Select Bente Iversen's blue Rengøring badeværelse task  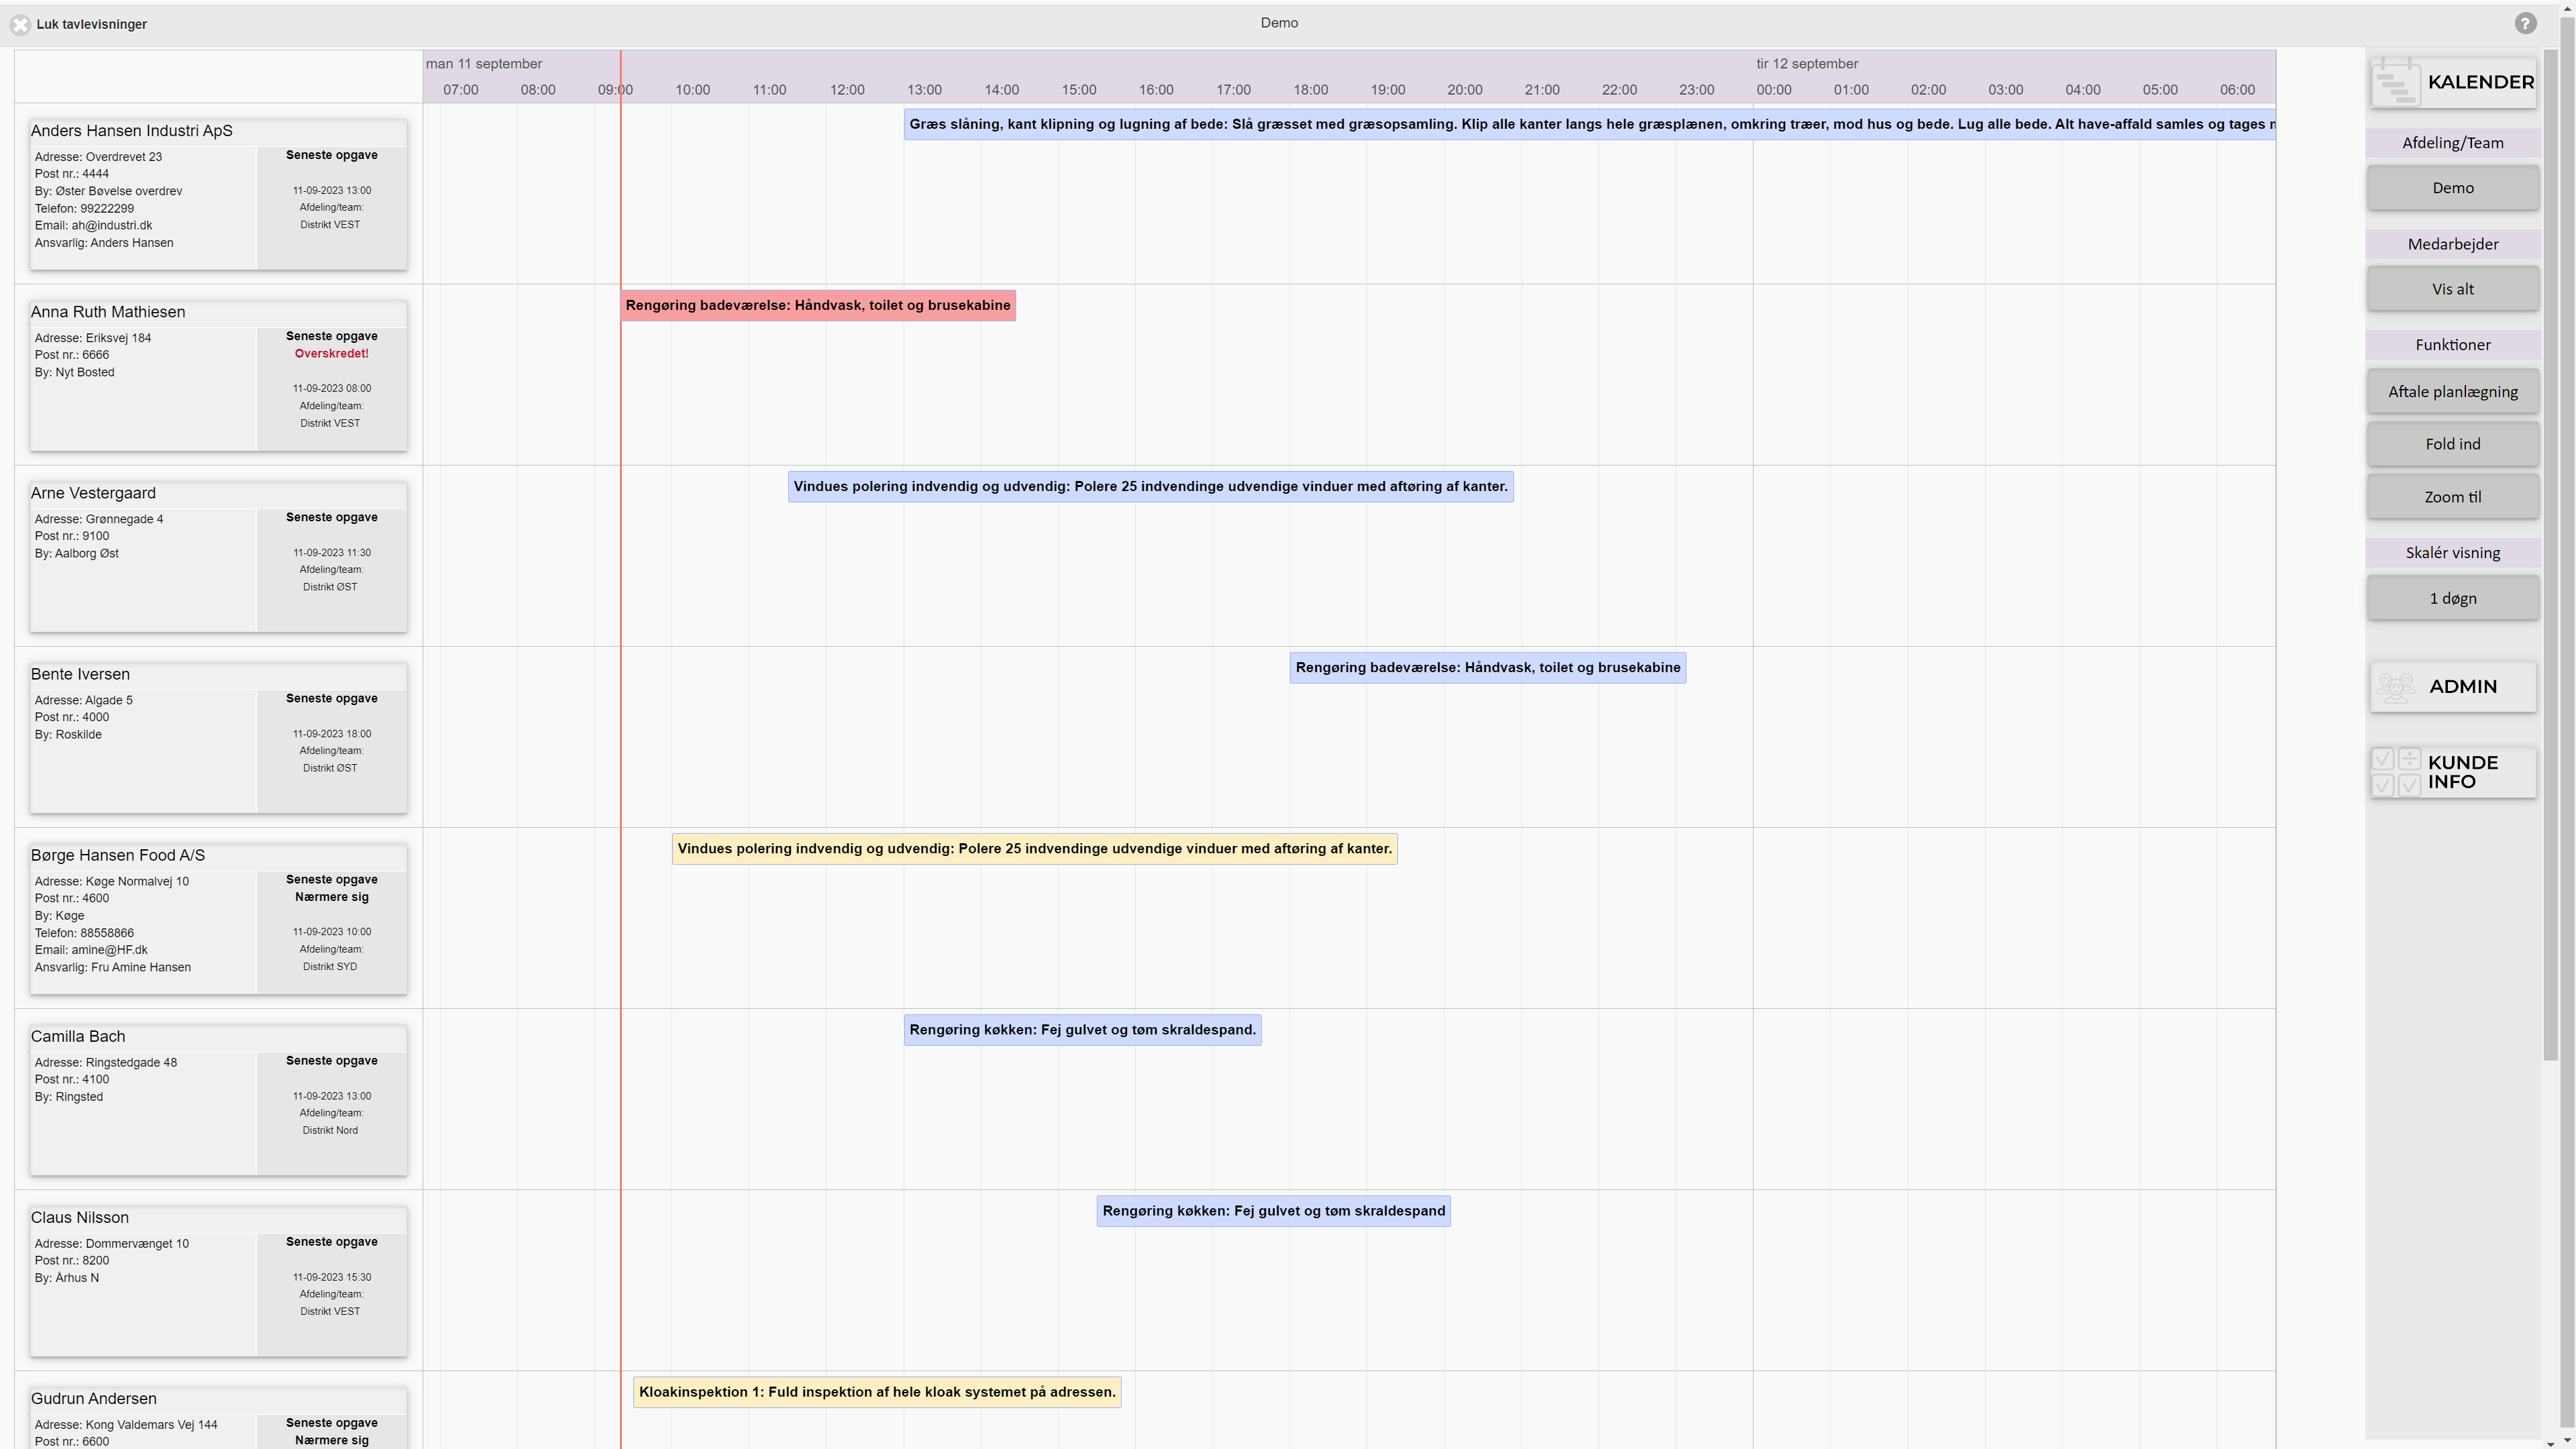1487,667
